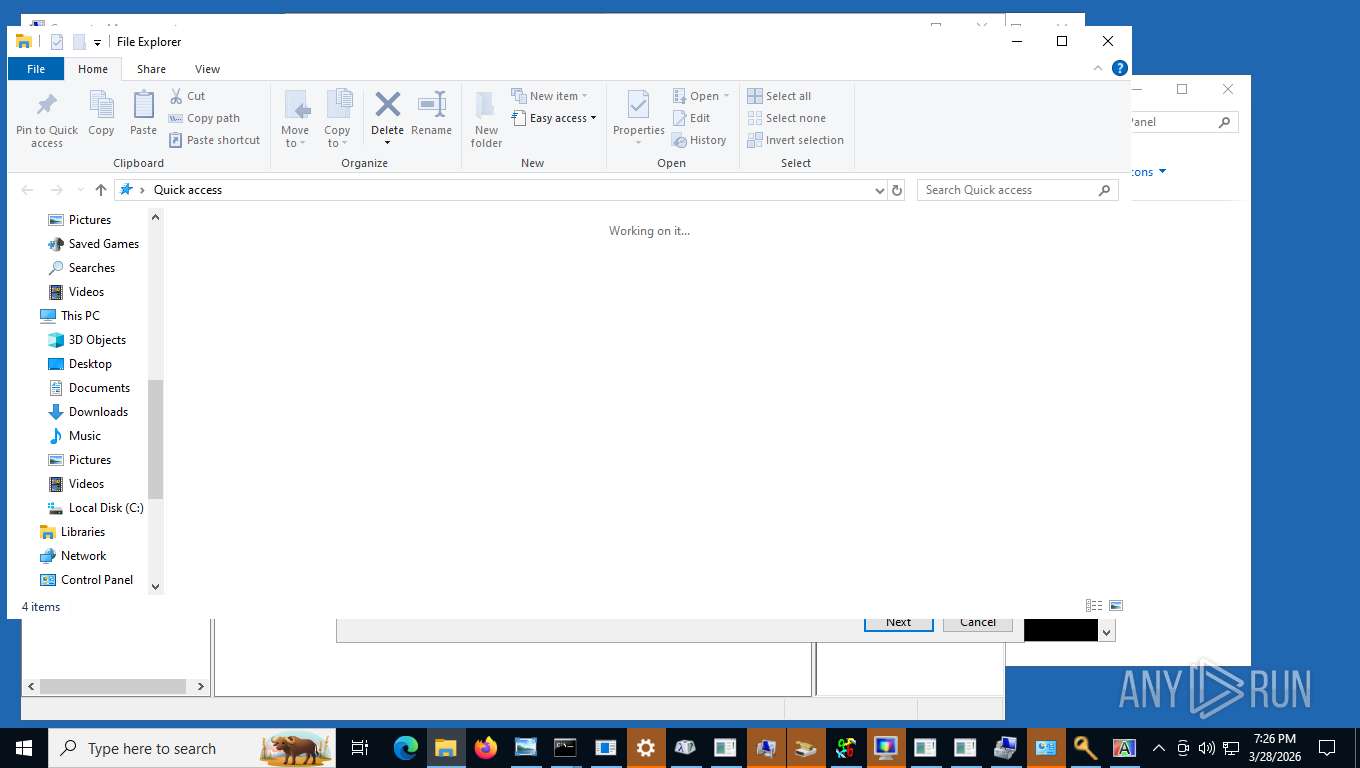
Task: Click the Task View taskbar button
Action: point(360,748)
